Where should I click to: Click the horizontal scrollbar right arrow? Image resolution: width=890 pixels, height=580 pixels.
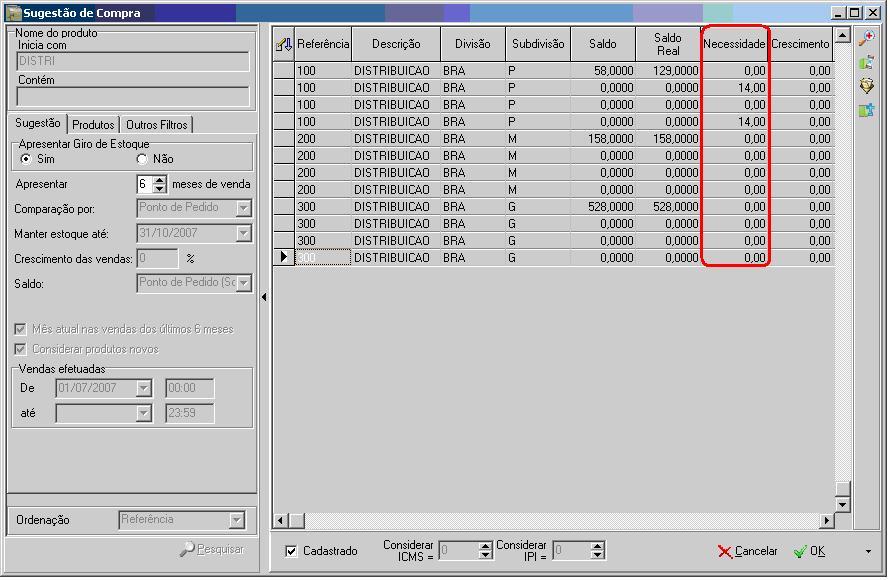point(826,521)
